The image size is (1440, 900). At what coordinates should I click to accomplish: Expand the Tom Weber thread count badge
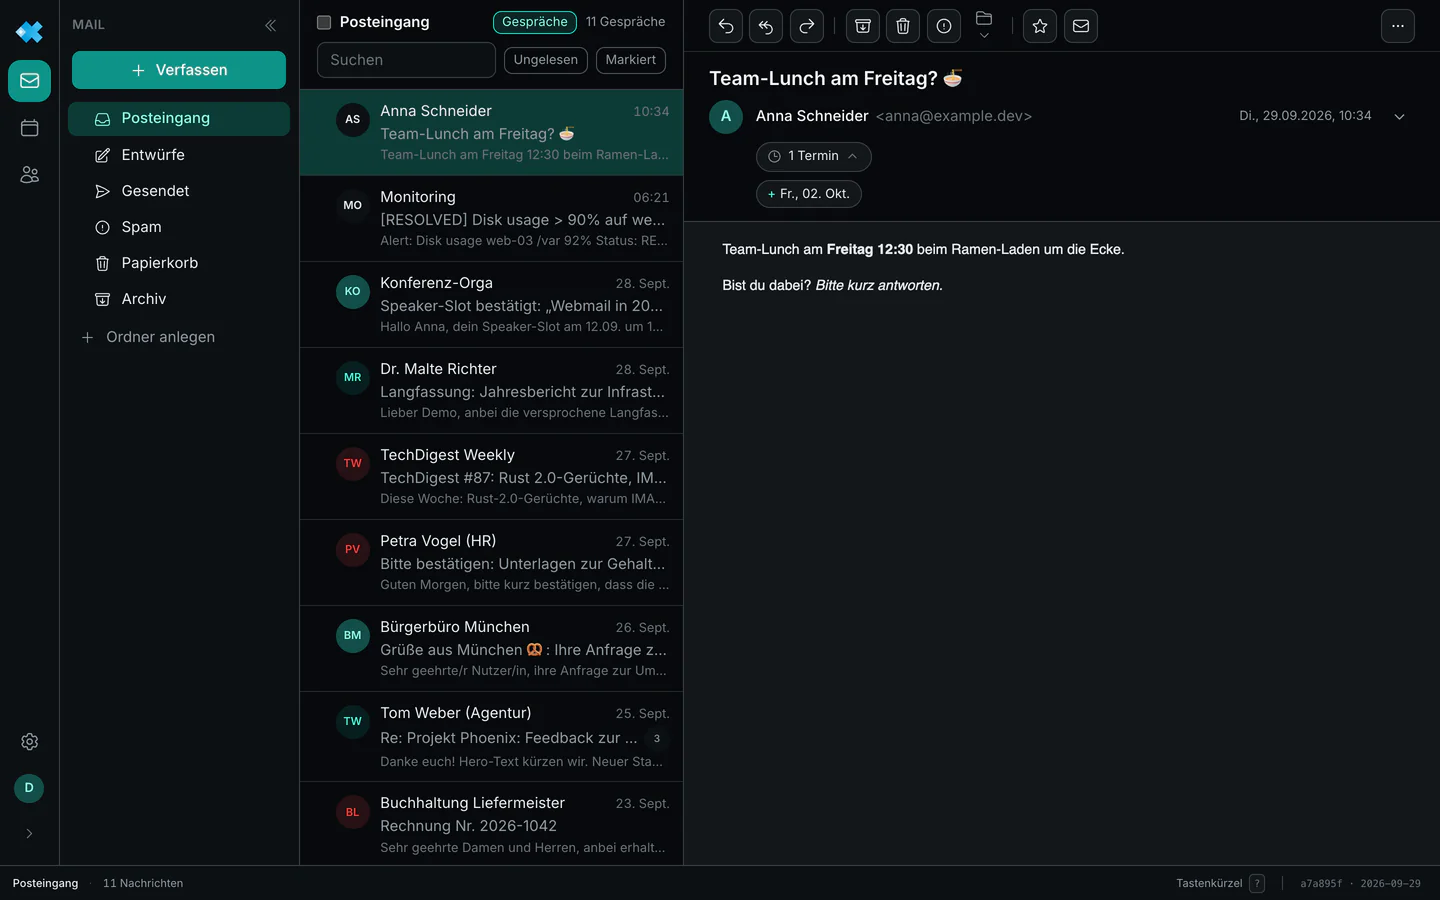[x=657, y=739]
